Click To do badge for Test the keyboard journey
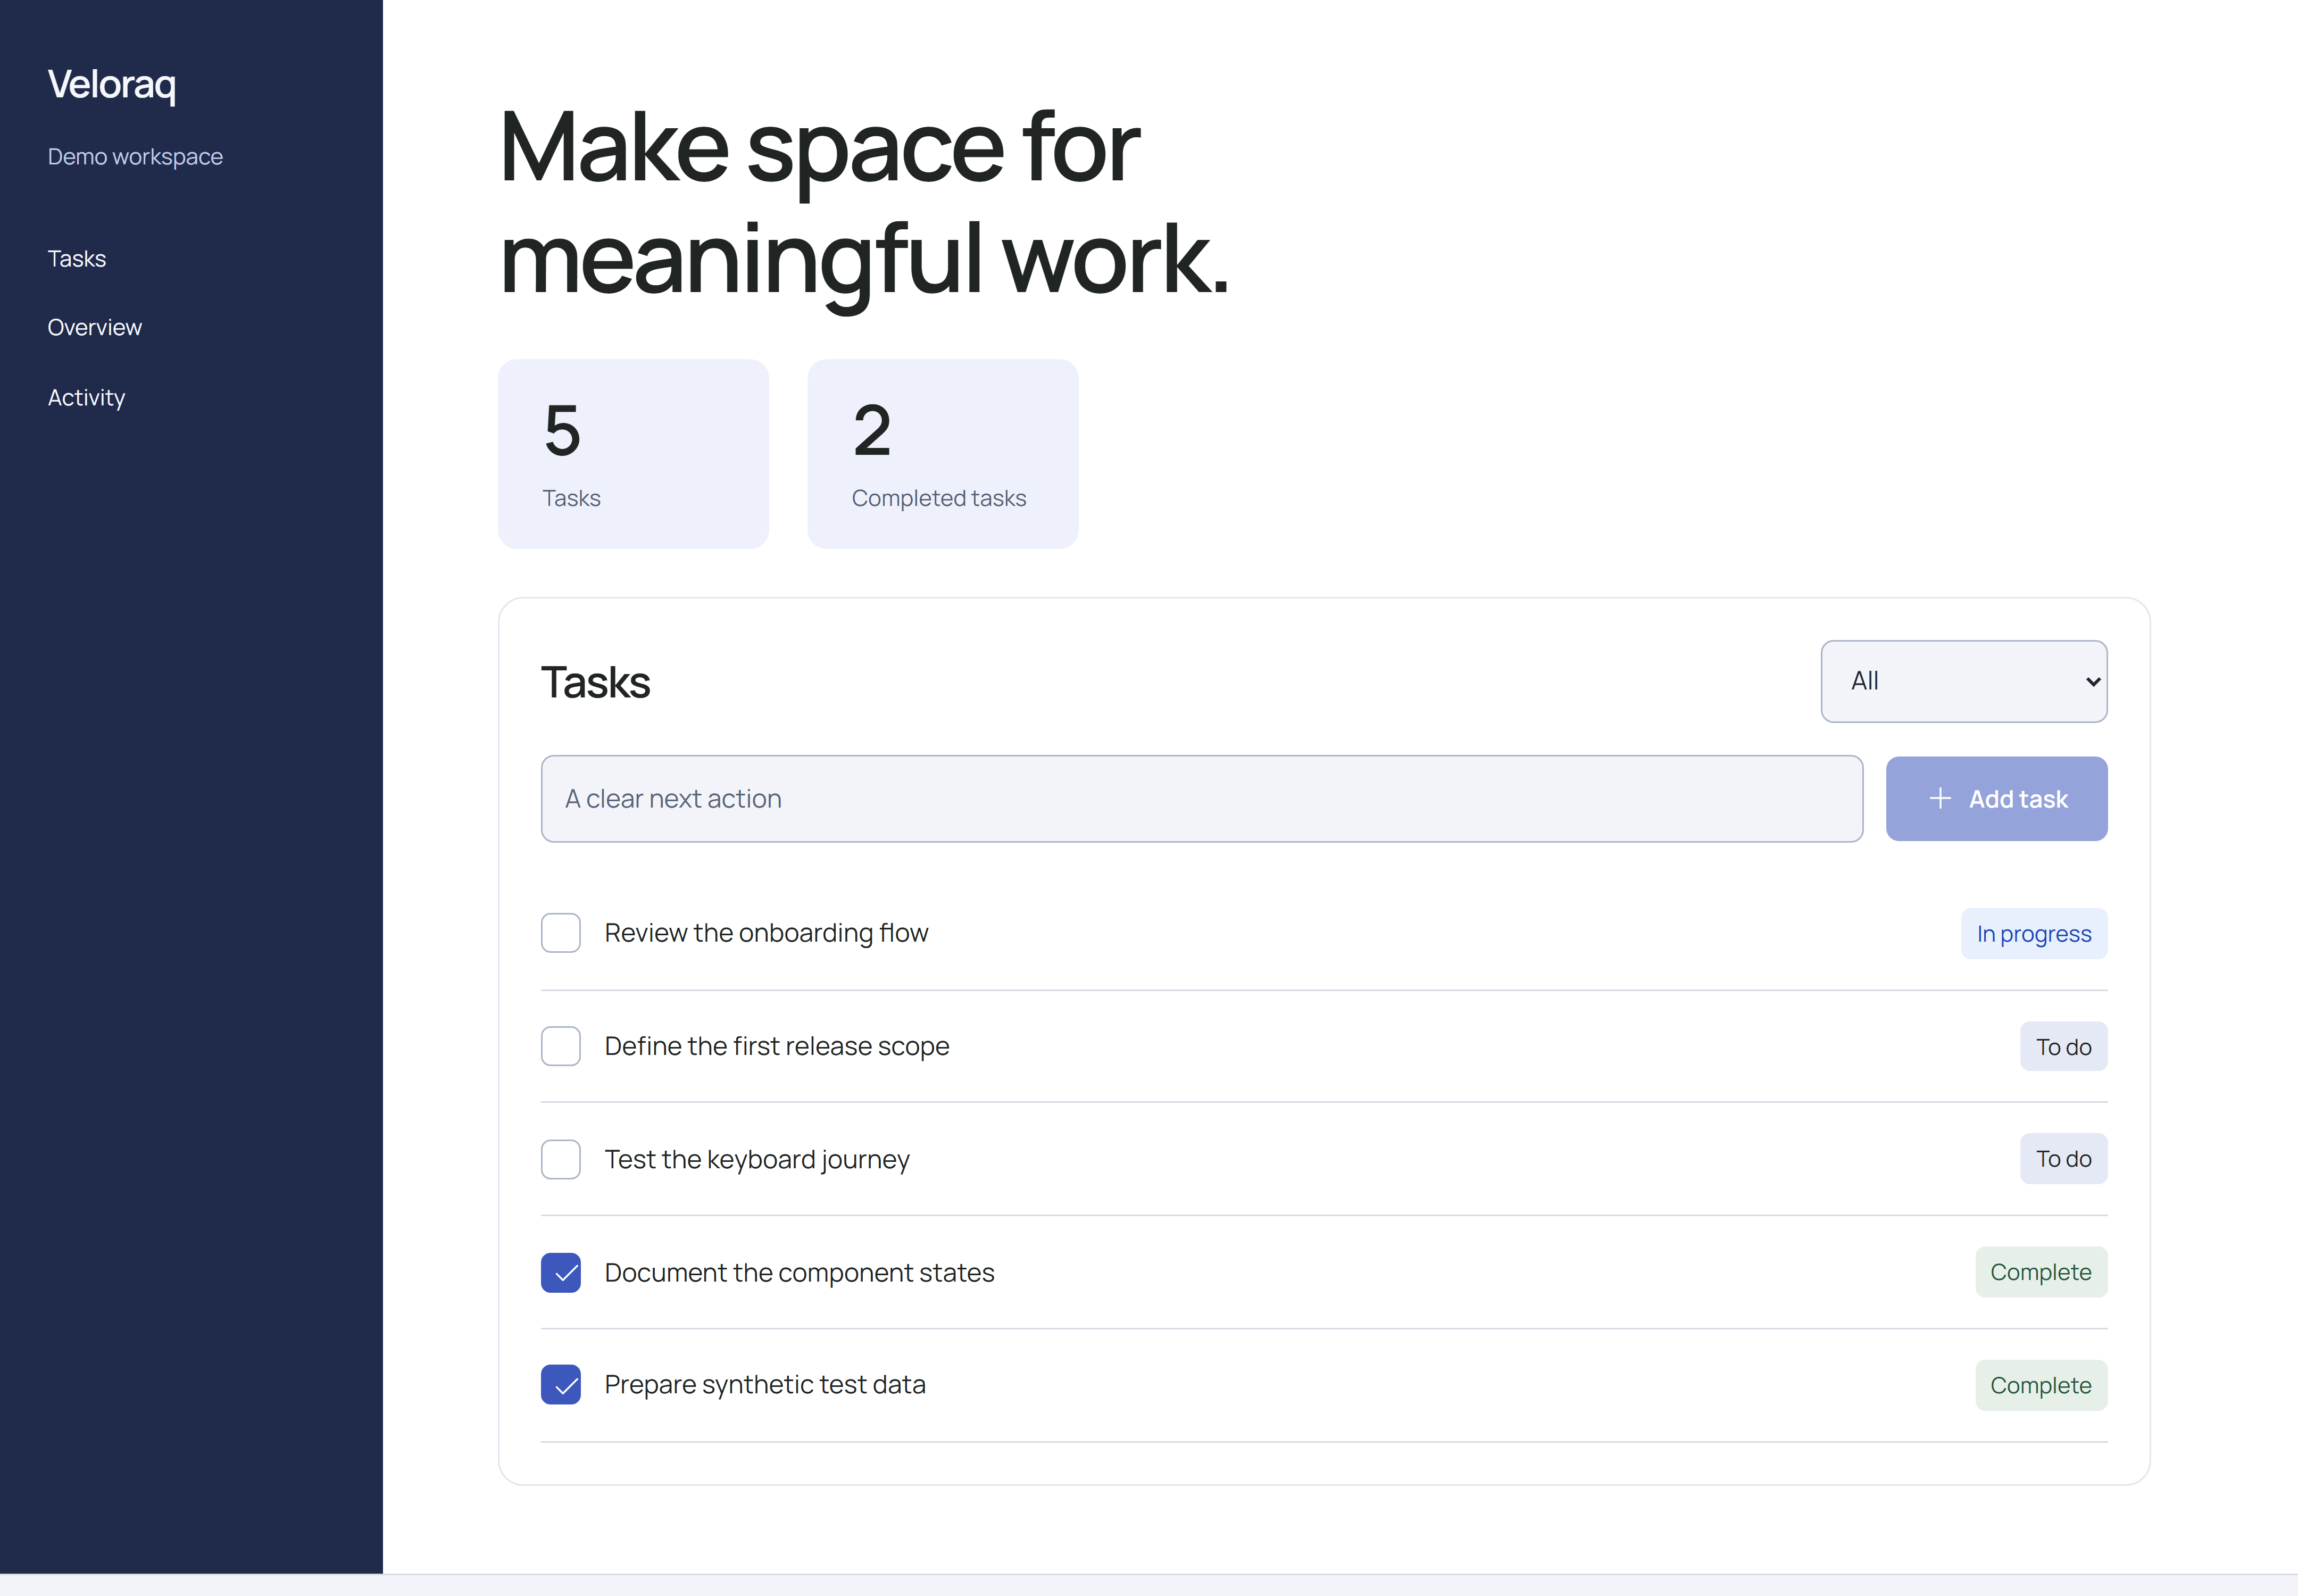This screenshot has height=1596, width=2298. 2063,1158
